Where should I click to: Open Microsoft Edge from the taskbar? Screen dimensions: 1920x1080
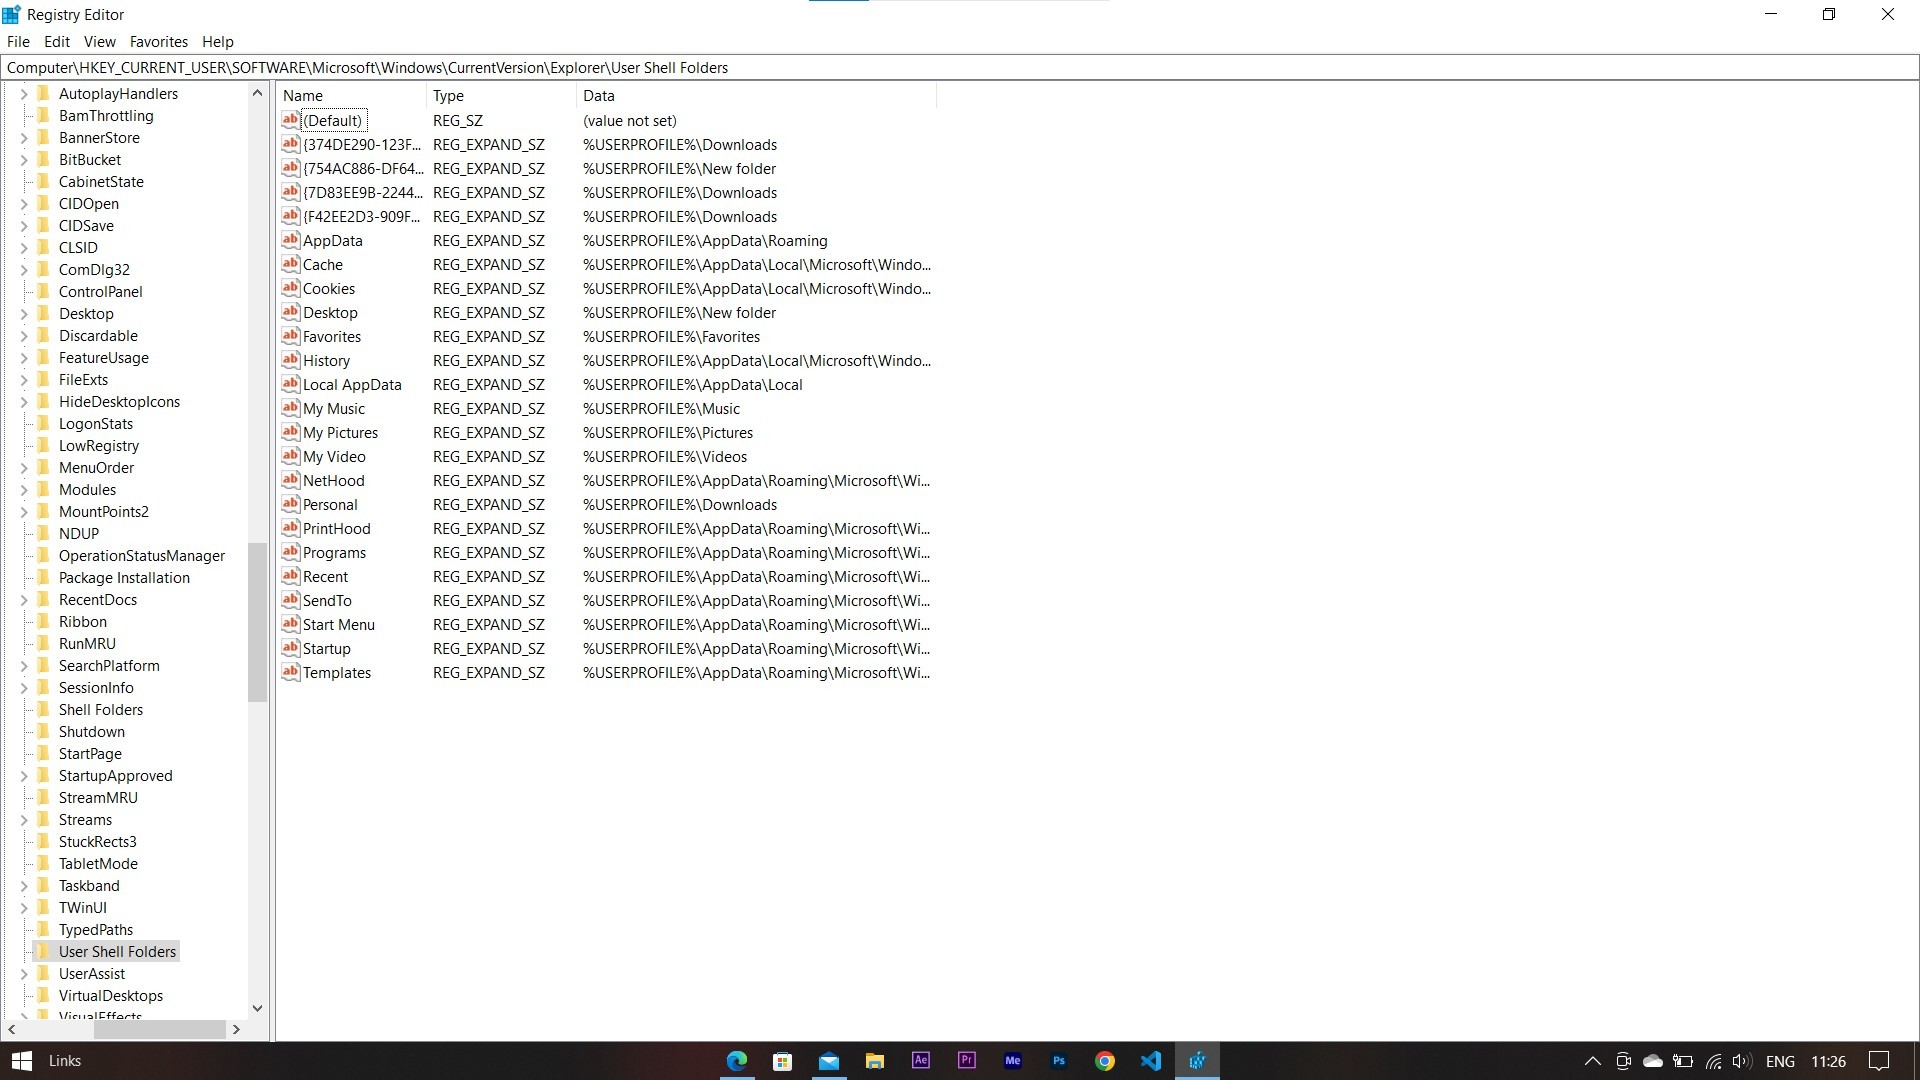tap(736, 1061)
